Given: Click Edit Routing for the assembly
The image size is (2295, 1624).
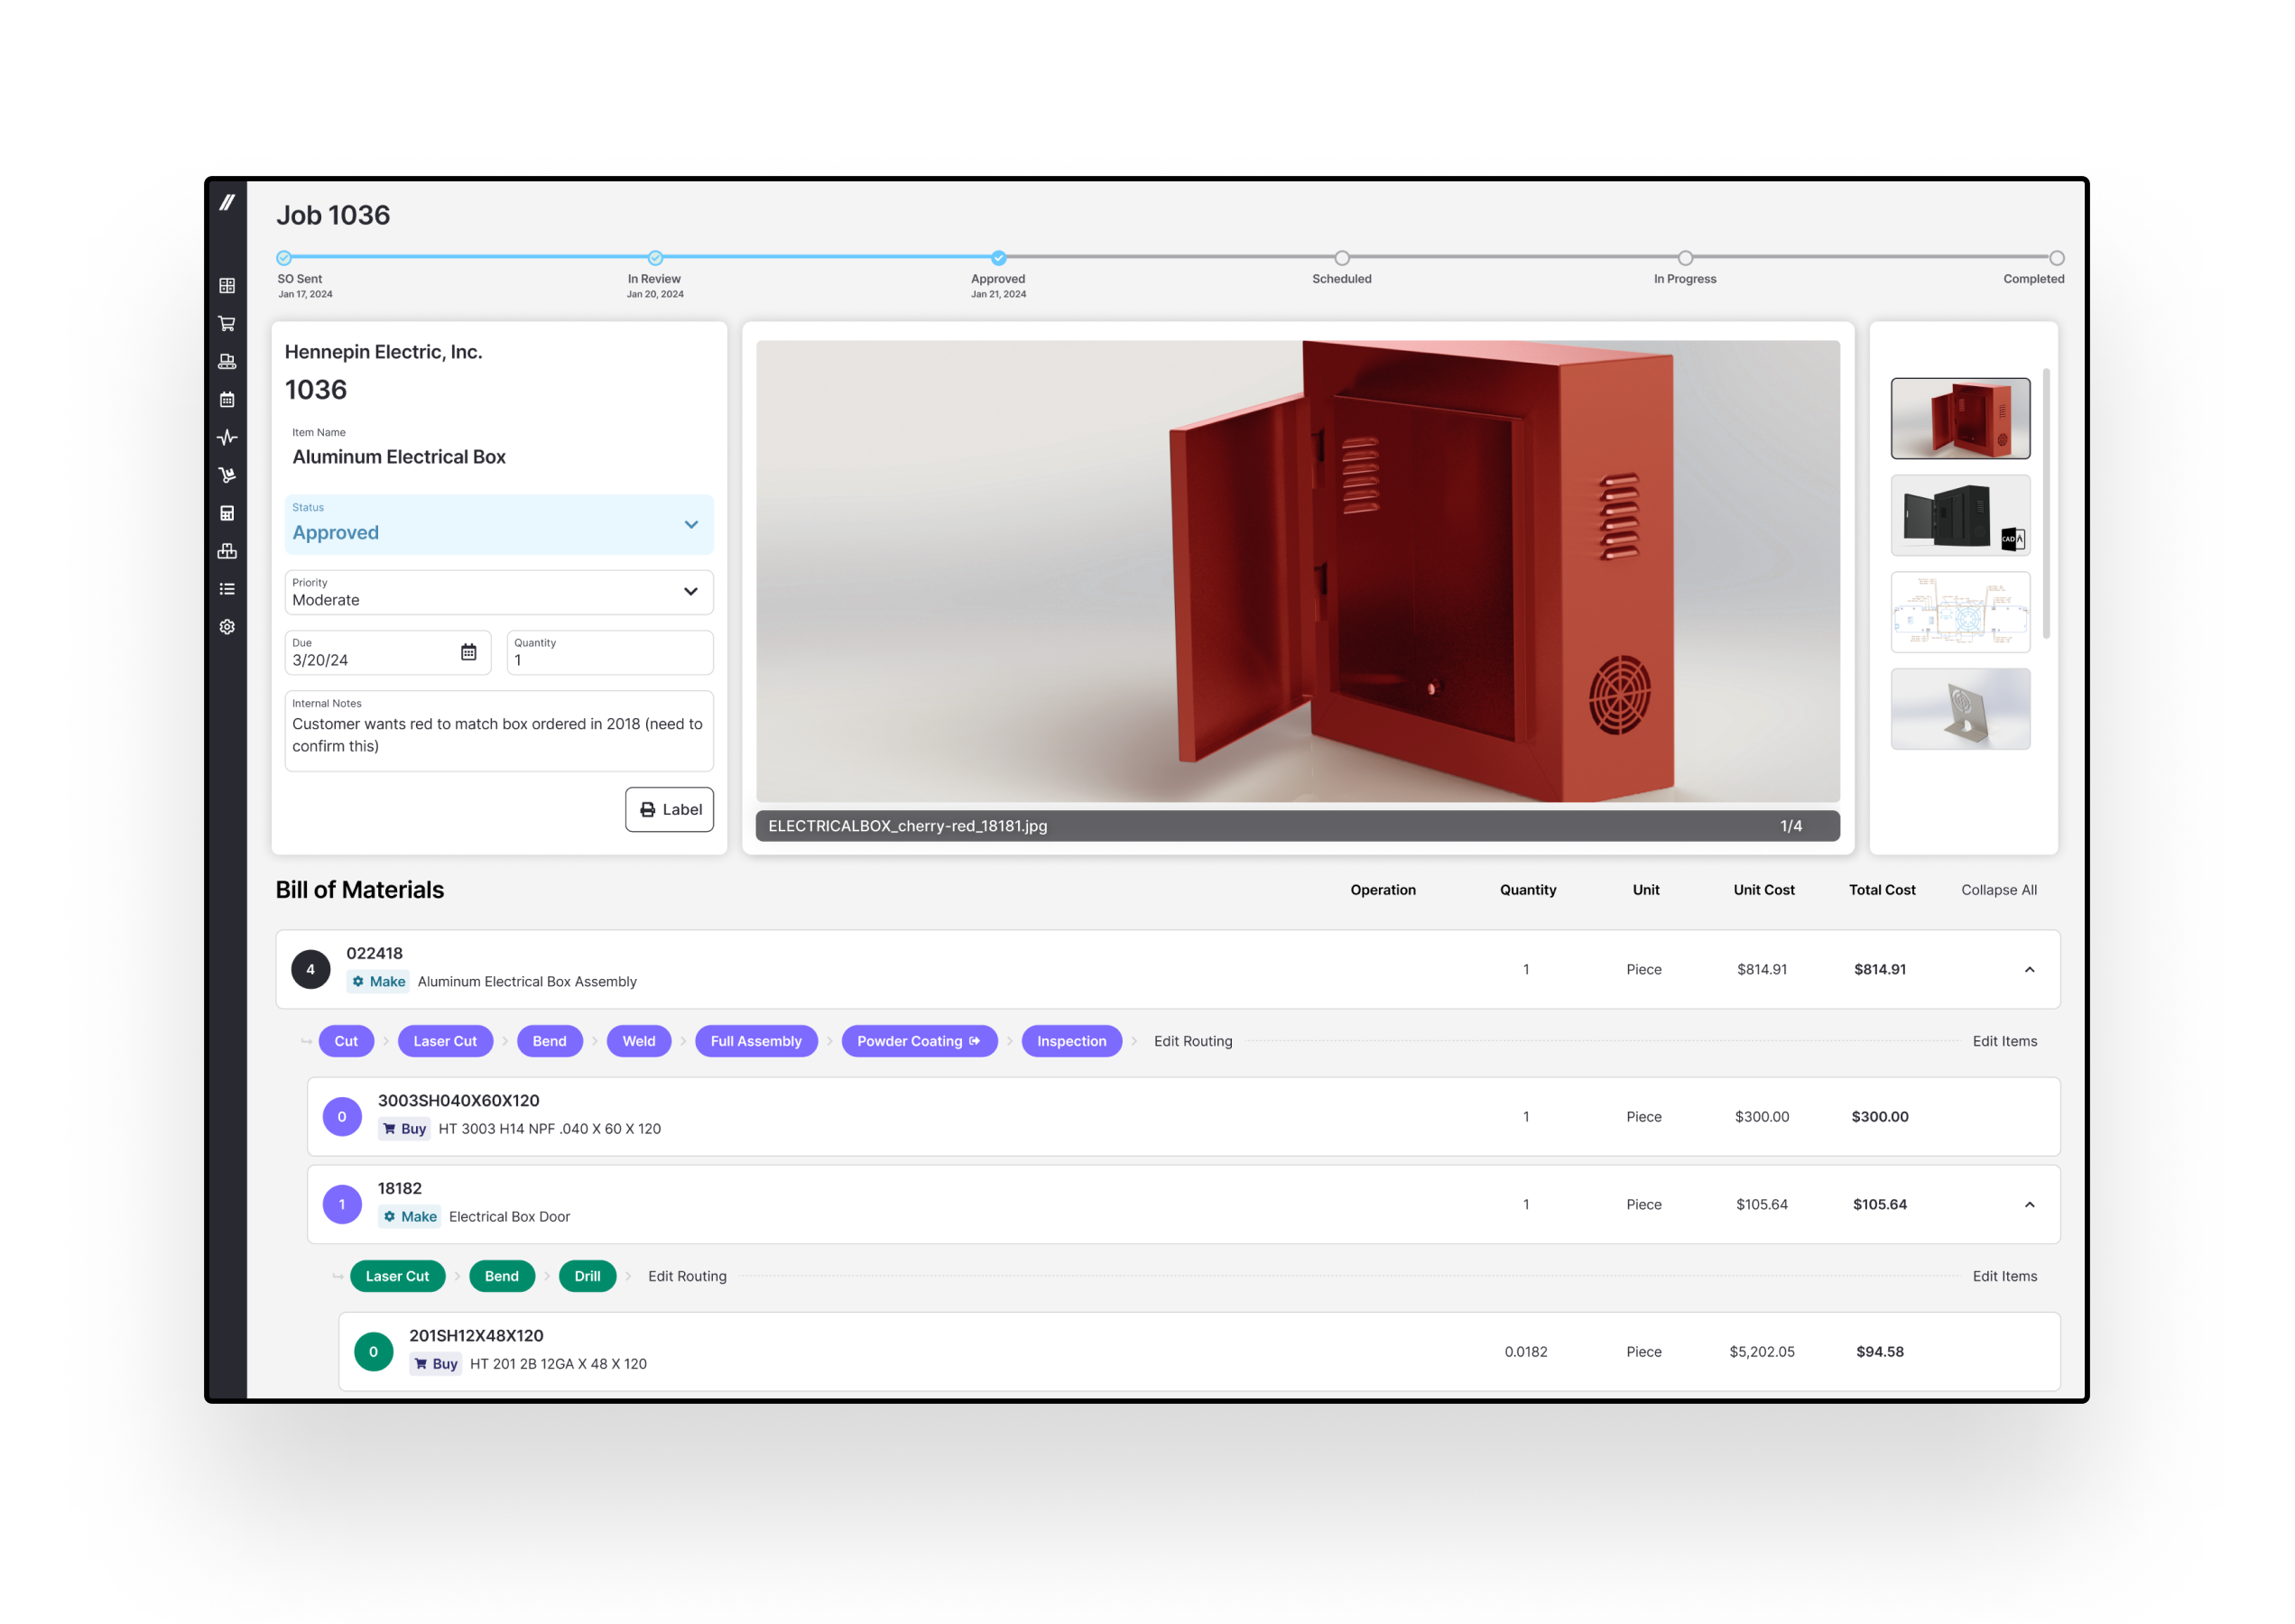Looking at the screenshot, I should 1192,1041.
